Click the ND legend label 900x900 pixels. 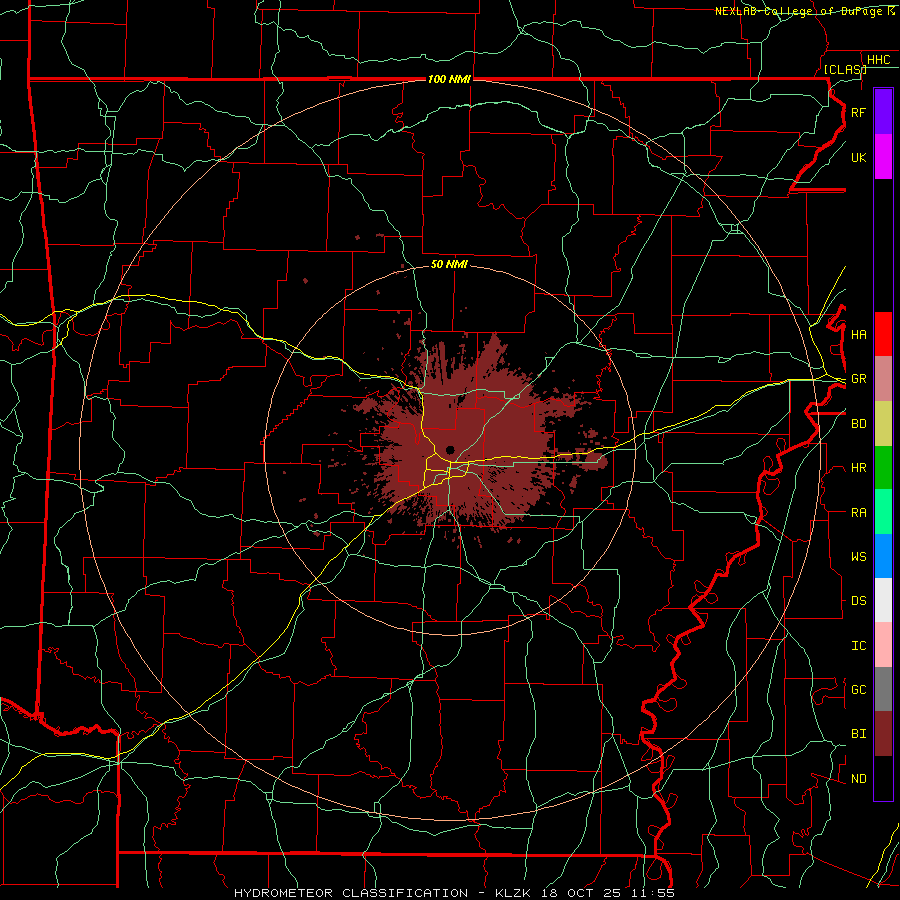(858, 778)
